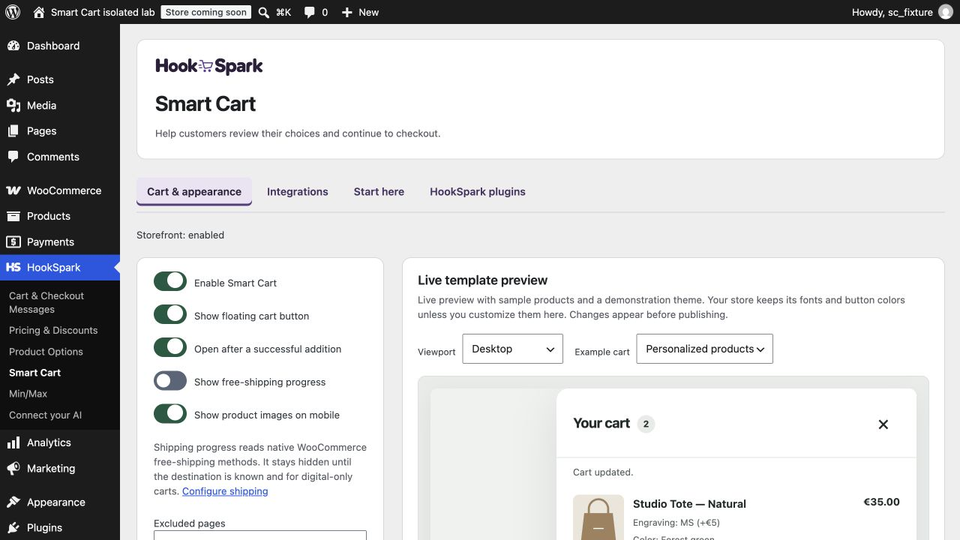Click the 0 comments count
Screen dimensions: 960x540
[x=324, y=12]
